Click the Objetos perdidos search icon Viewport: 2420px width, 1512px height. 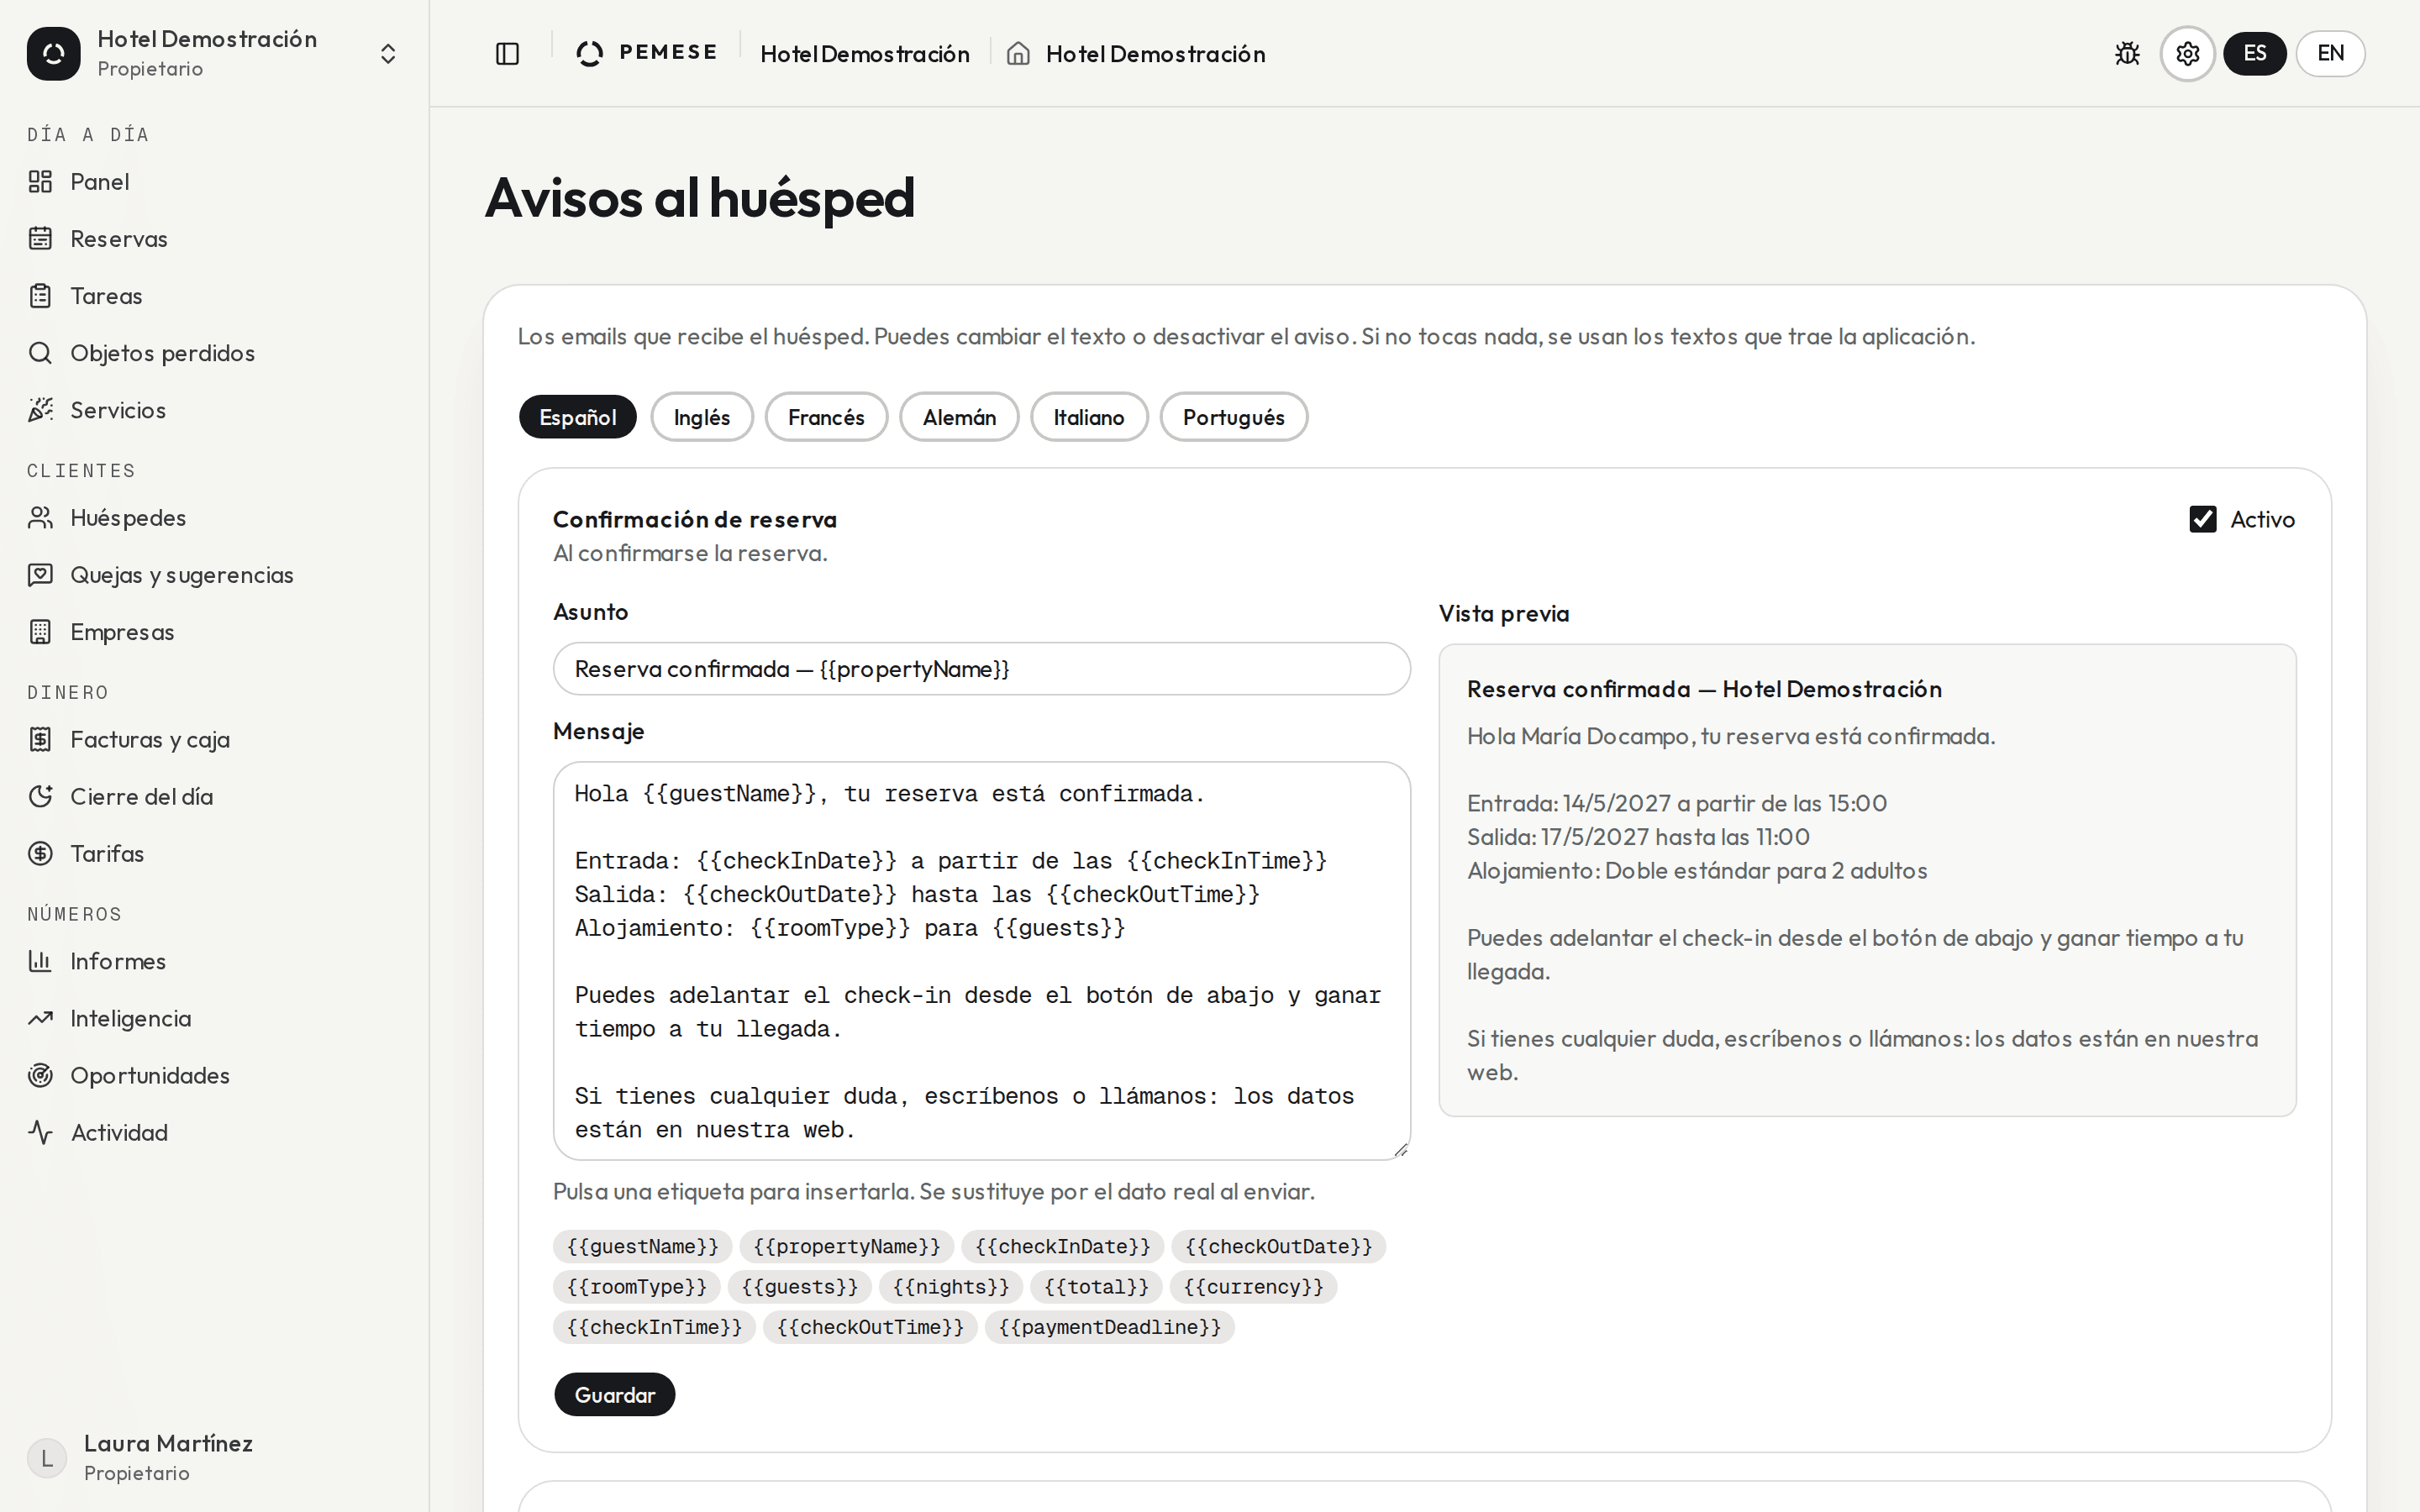pyautogui.click(x=40, y=352)
